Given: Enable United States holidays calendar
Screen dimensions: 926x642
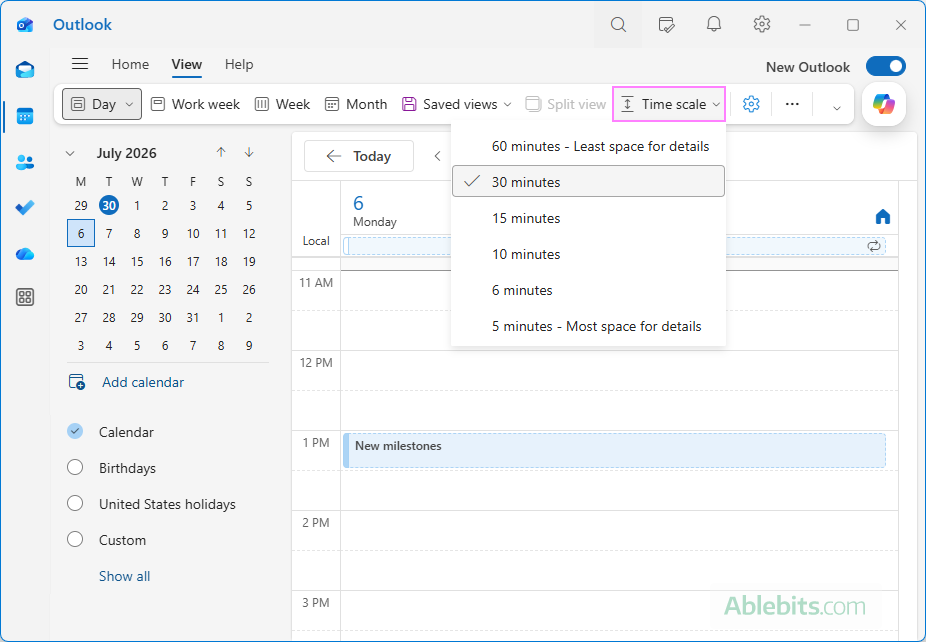Looking at the screenshot, I should [75, 503].
